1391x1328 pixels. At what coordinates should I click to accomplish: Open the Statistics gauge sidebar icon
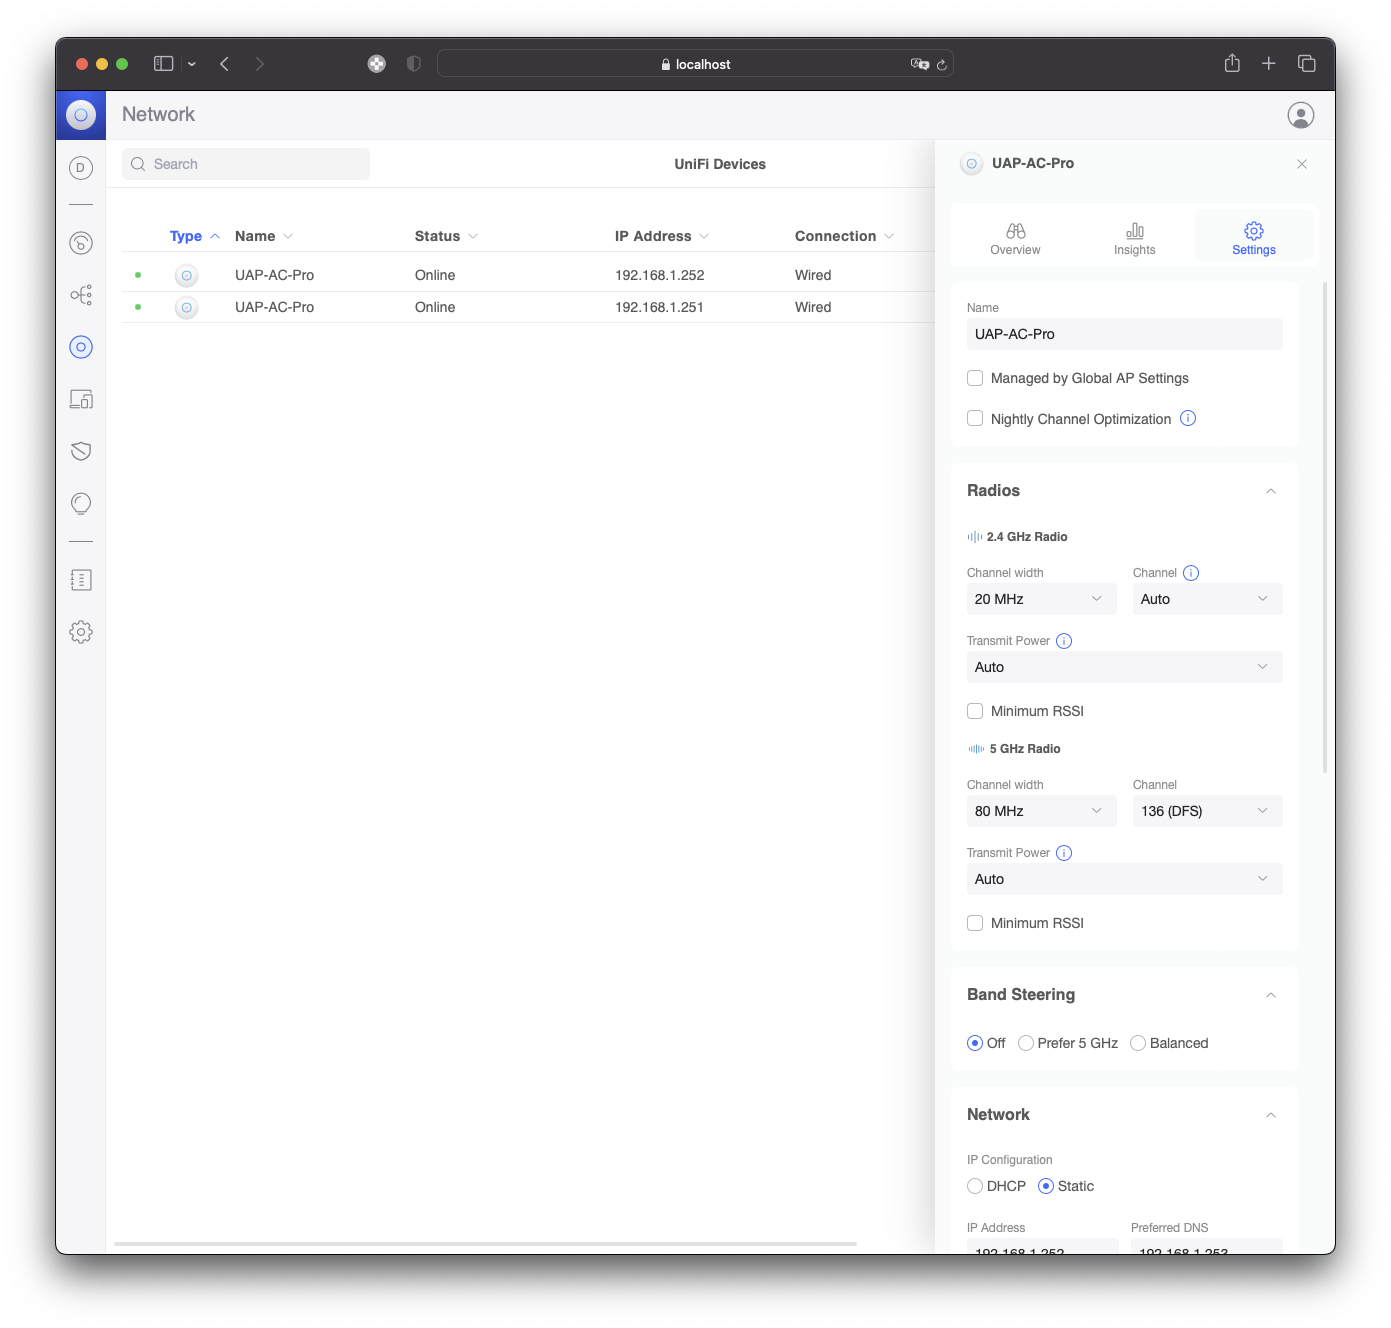81,243
